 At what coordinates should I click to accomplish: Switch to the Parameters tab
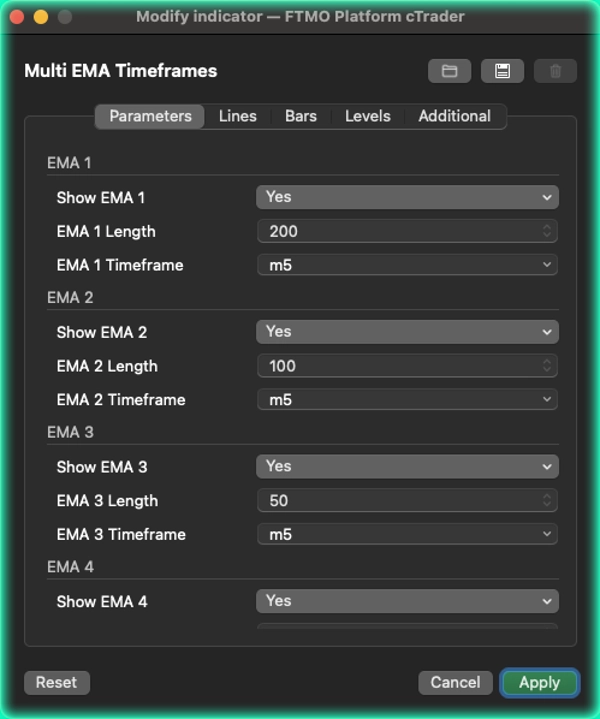150,116
